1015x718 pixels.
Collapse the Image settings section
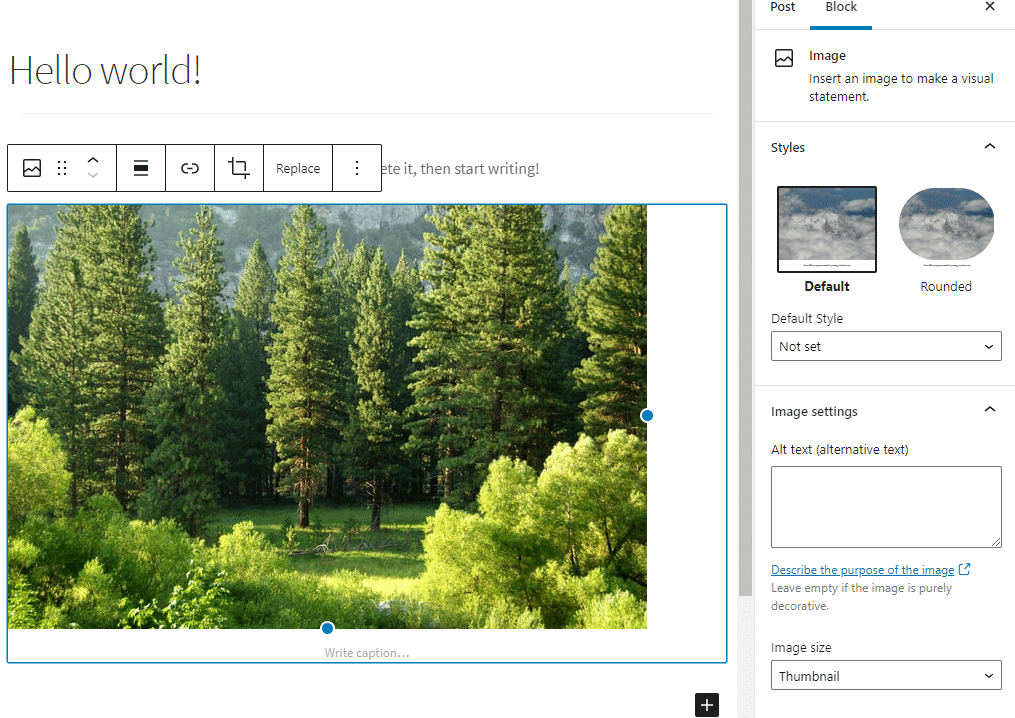pos(989,411)
